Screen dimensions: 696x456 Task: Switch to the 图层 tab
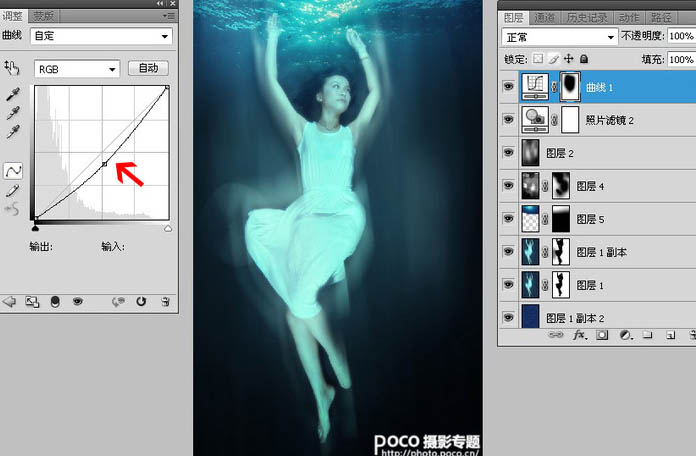click(513, 17)
